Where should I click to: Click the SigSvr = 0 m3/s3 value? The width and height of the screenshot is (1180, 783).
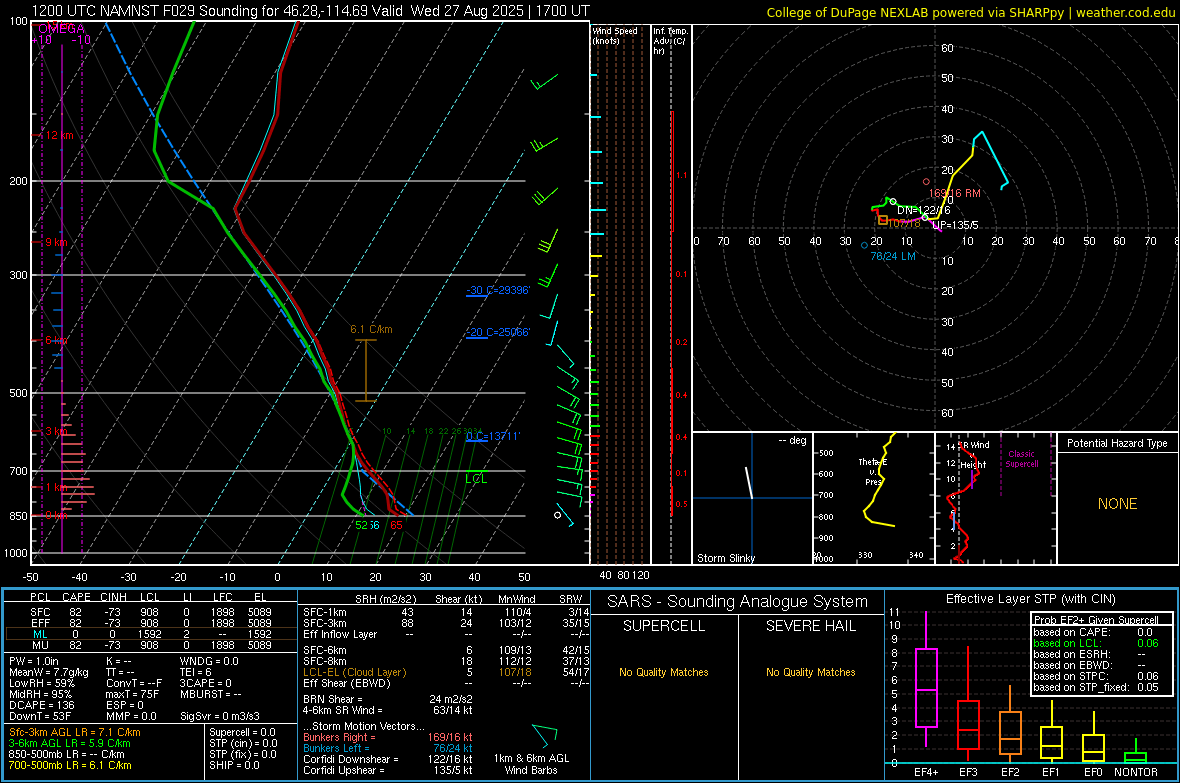[x=220, y=716]
